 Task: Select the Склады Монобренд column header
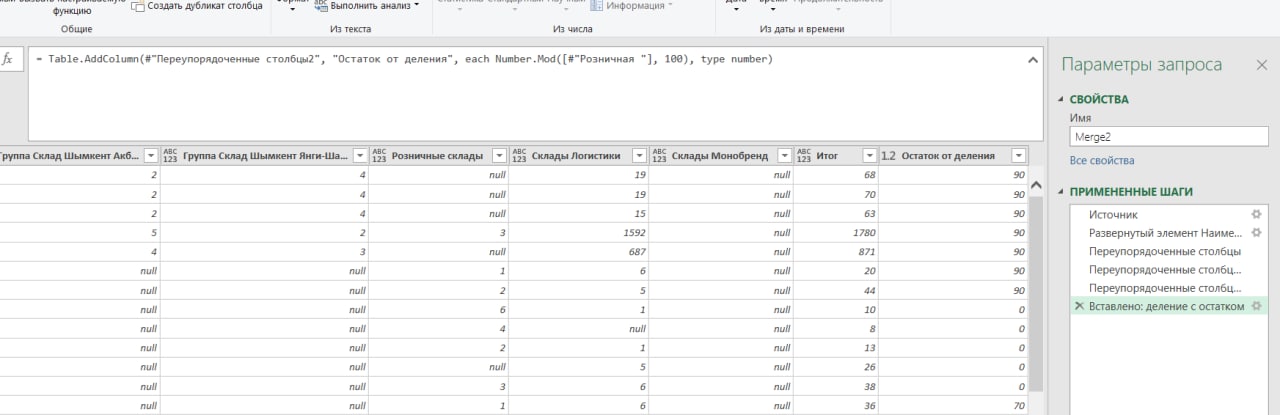coord(719,156)
